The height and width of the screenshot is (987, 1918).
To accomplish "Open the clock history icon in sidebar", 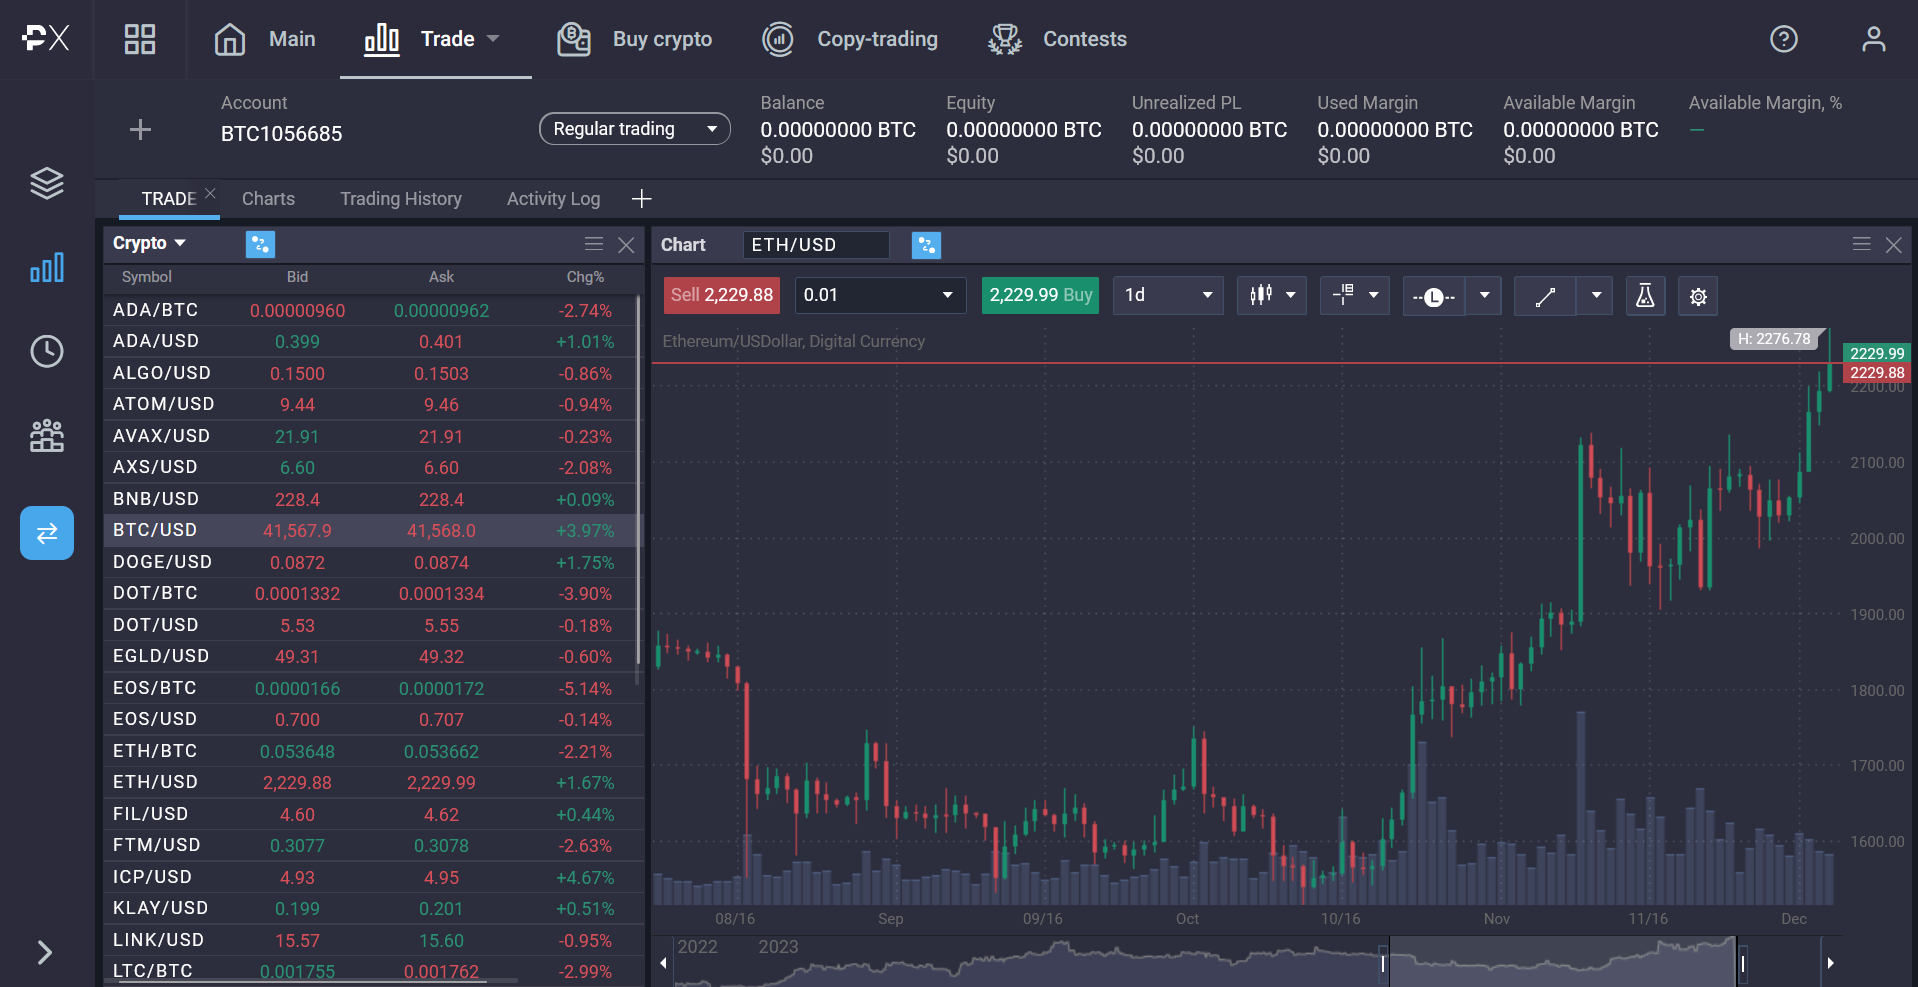I will [x=47, y=351].
